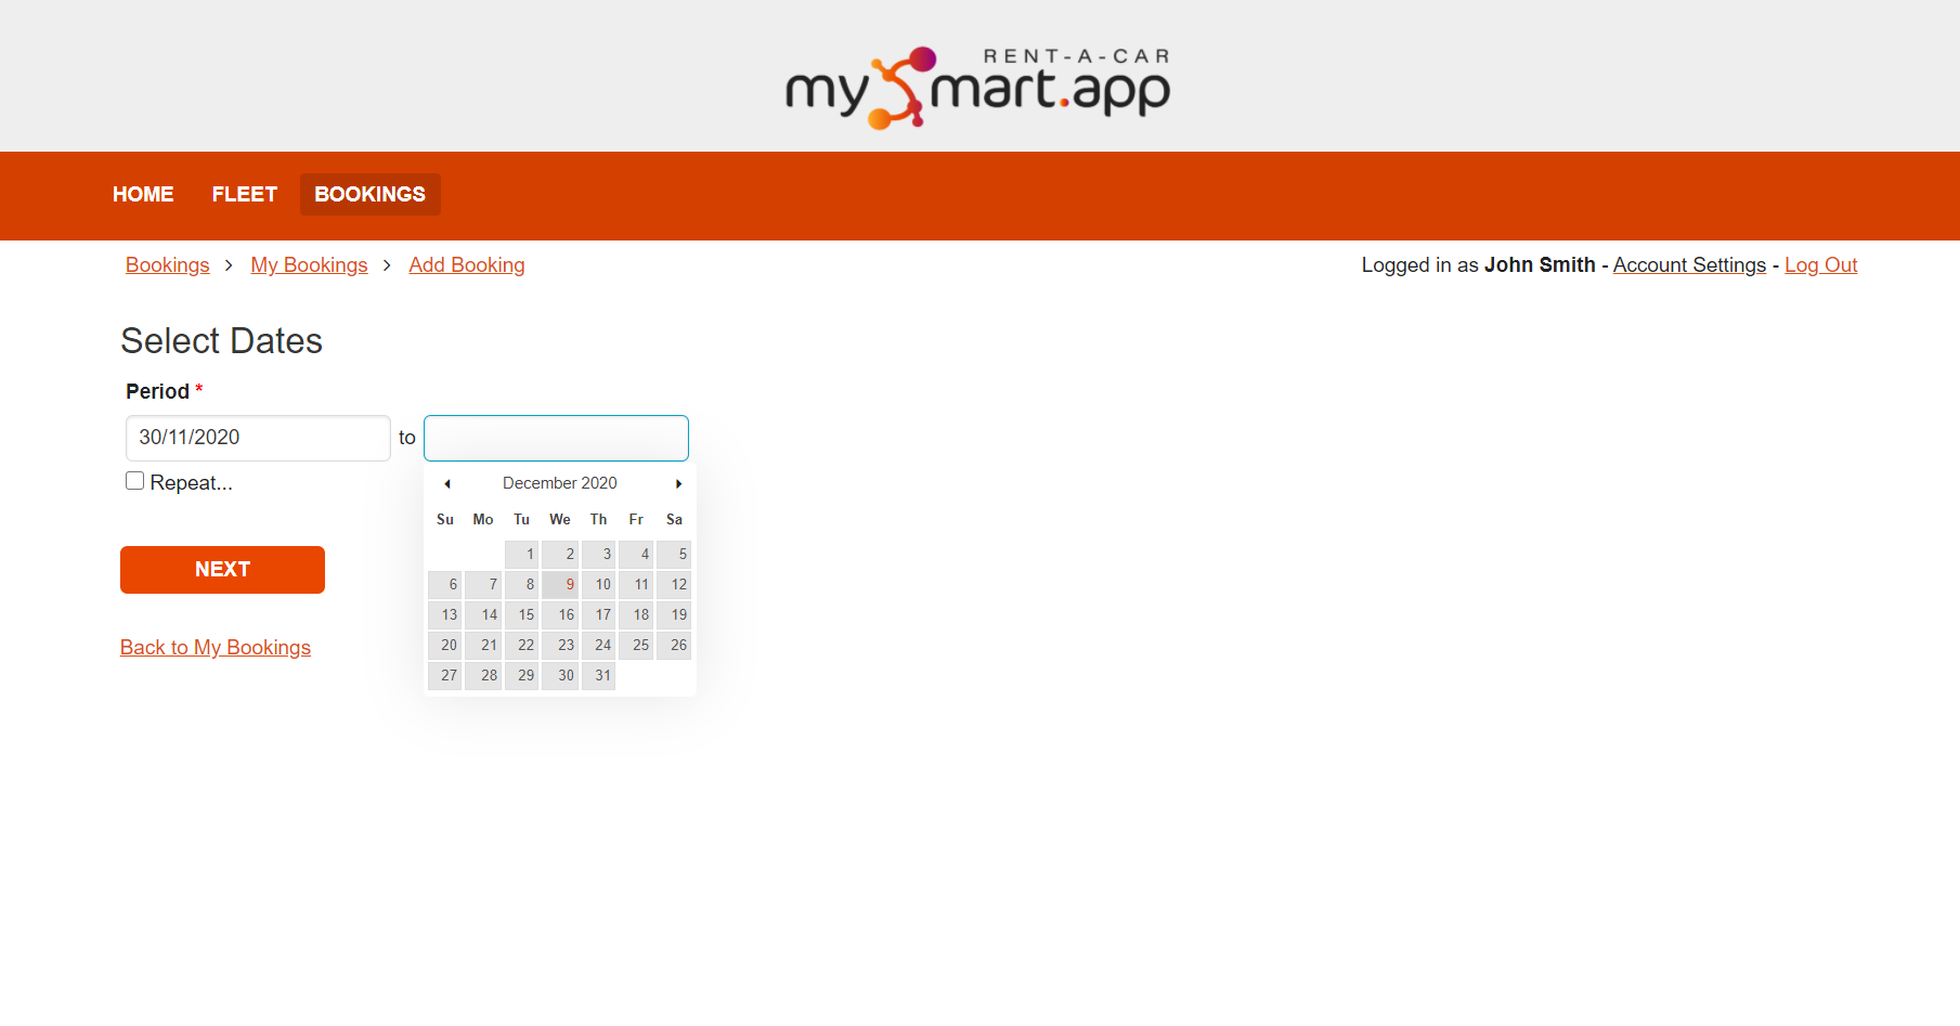The height and width of the screenshot is (1026, 1960).
Task: Go to previous month in calendar
Action: point(447,483)
